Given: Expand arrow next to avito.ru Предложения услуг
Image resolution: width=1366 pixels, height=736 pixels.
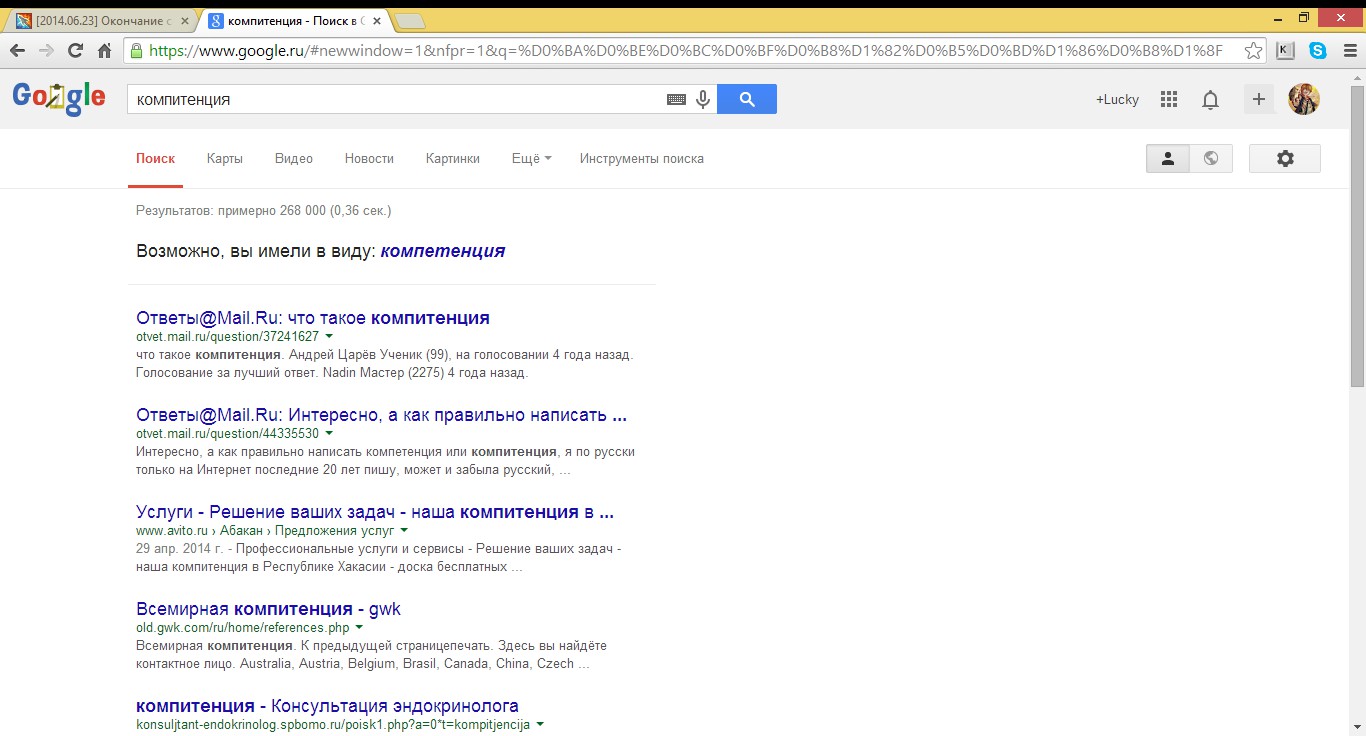Looking at the screenshot, I should click(x=404, y=531).
